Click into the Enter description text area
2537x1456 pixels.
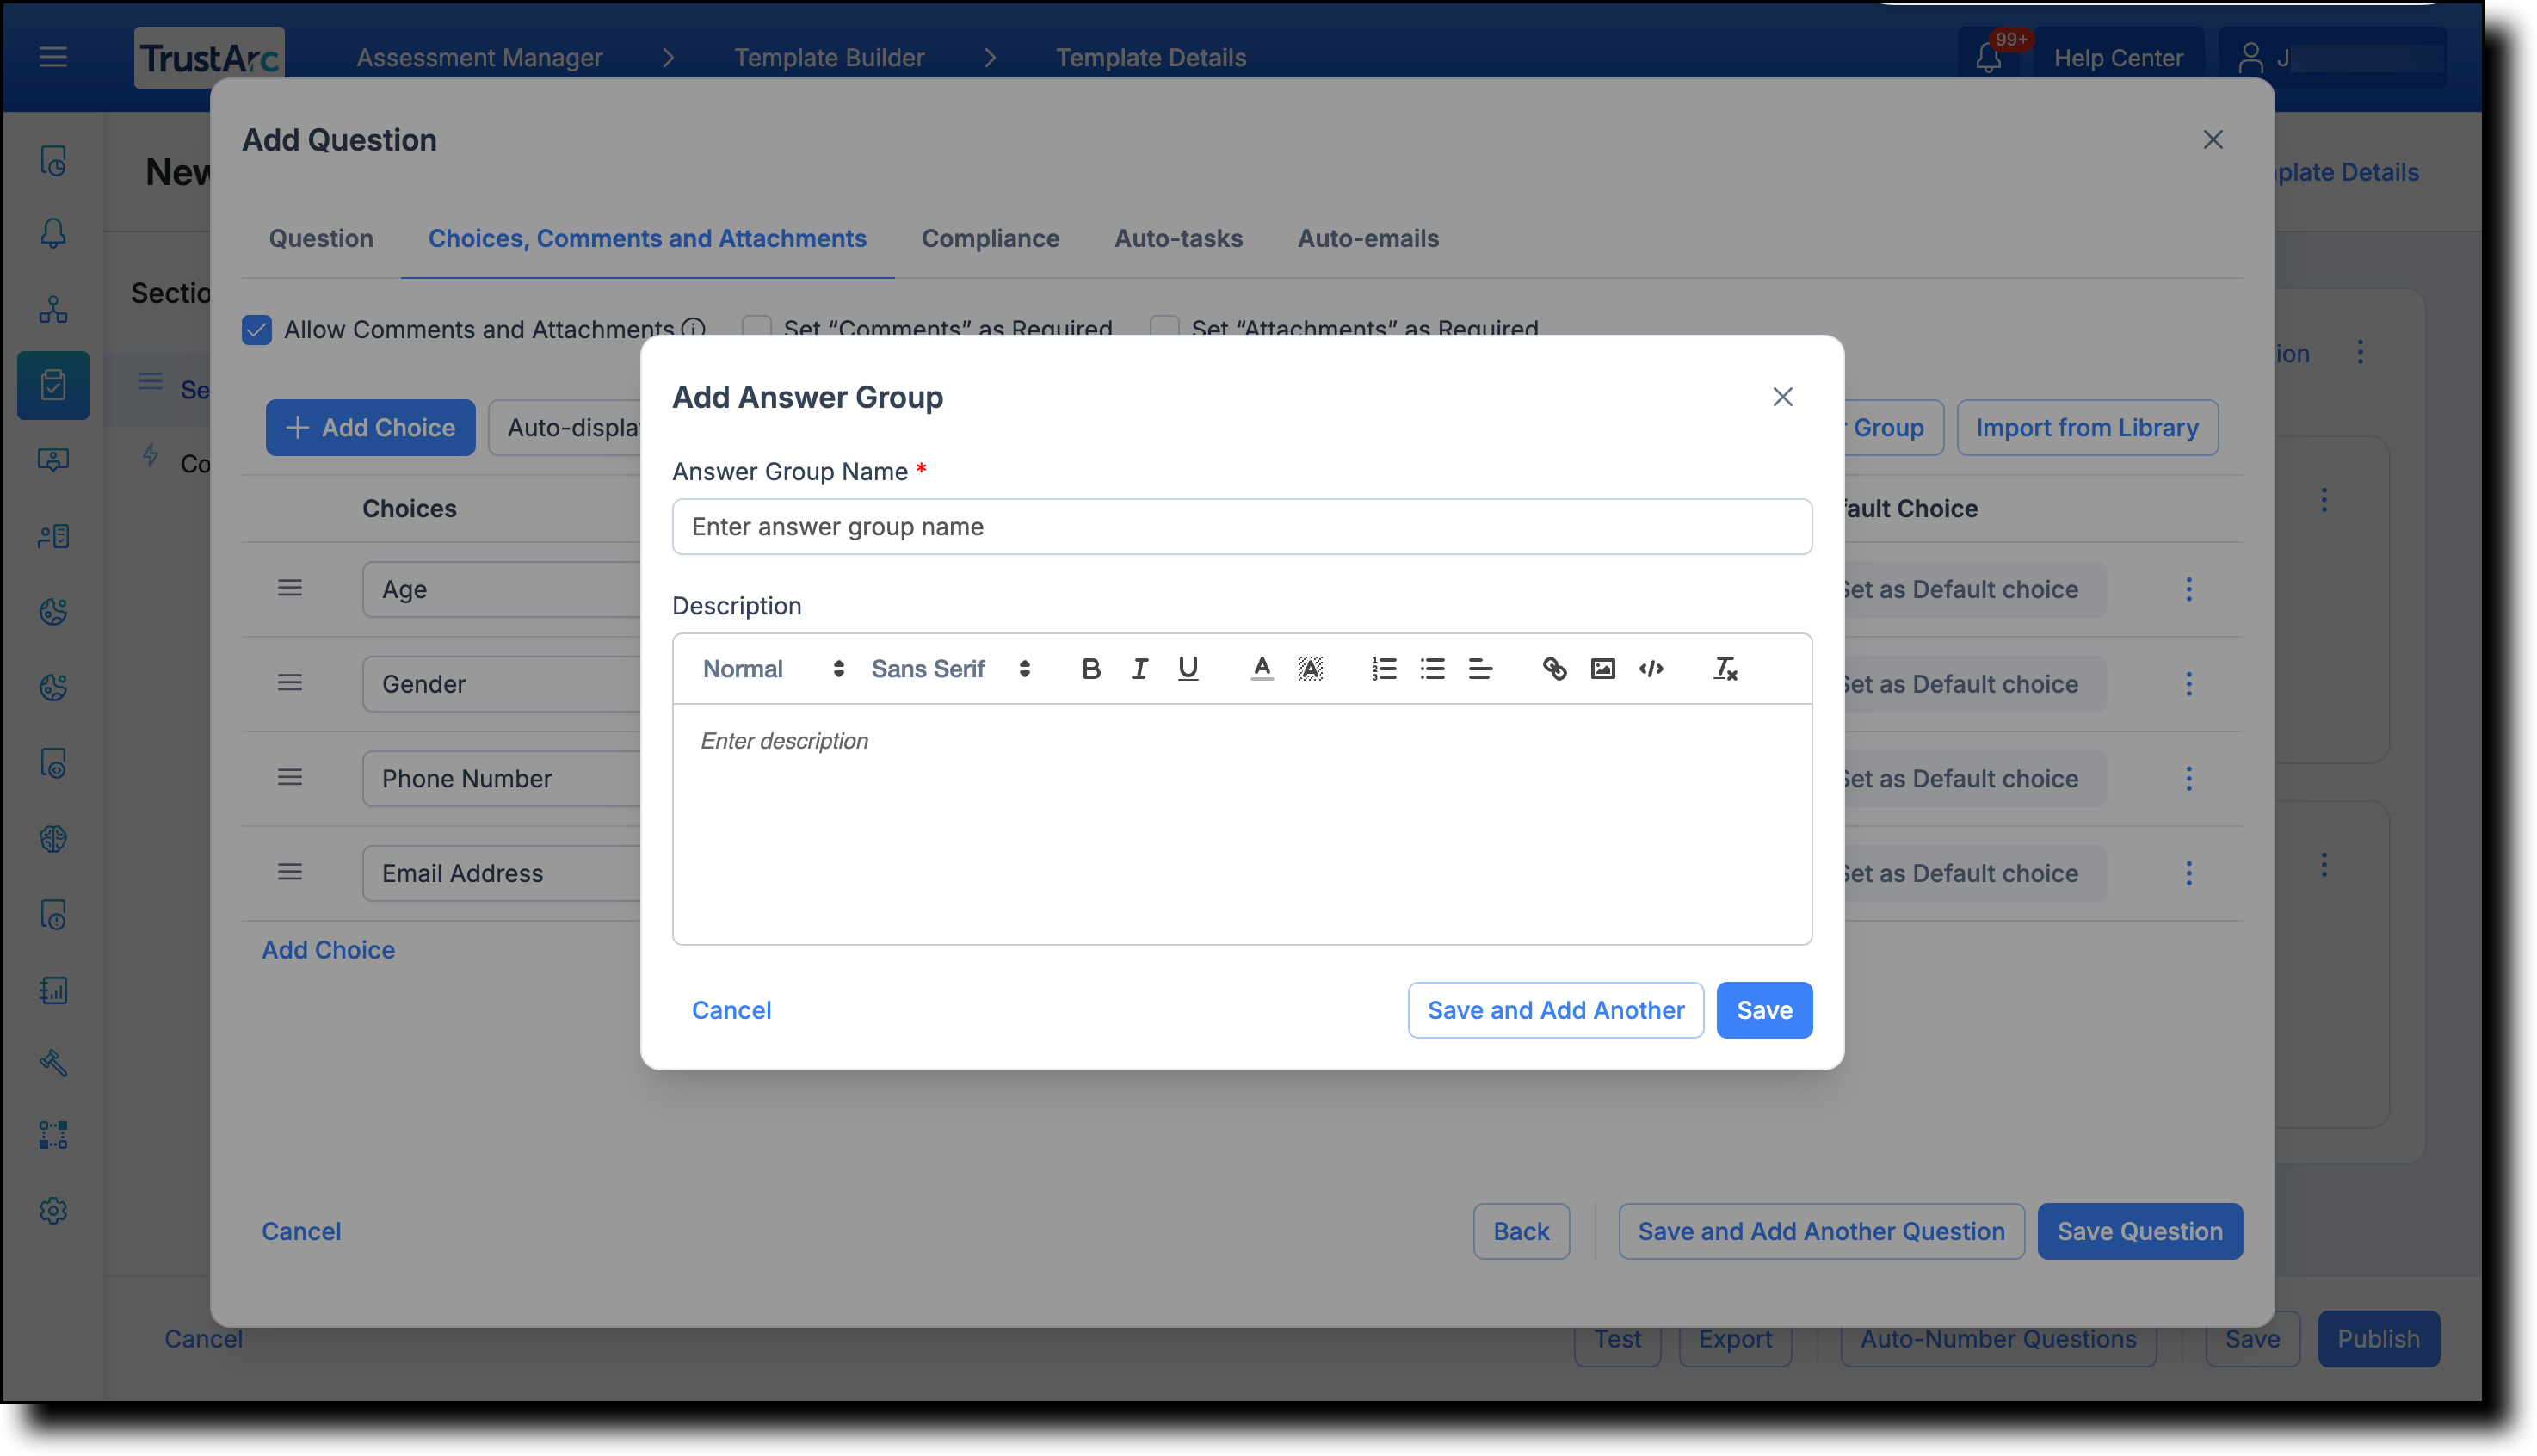click(1241, 824)
